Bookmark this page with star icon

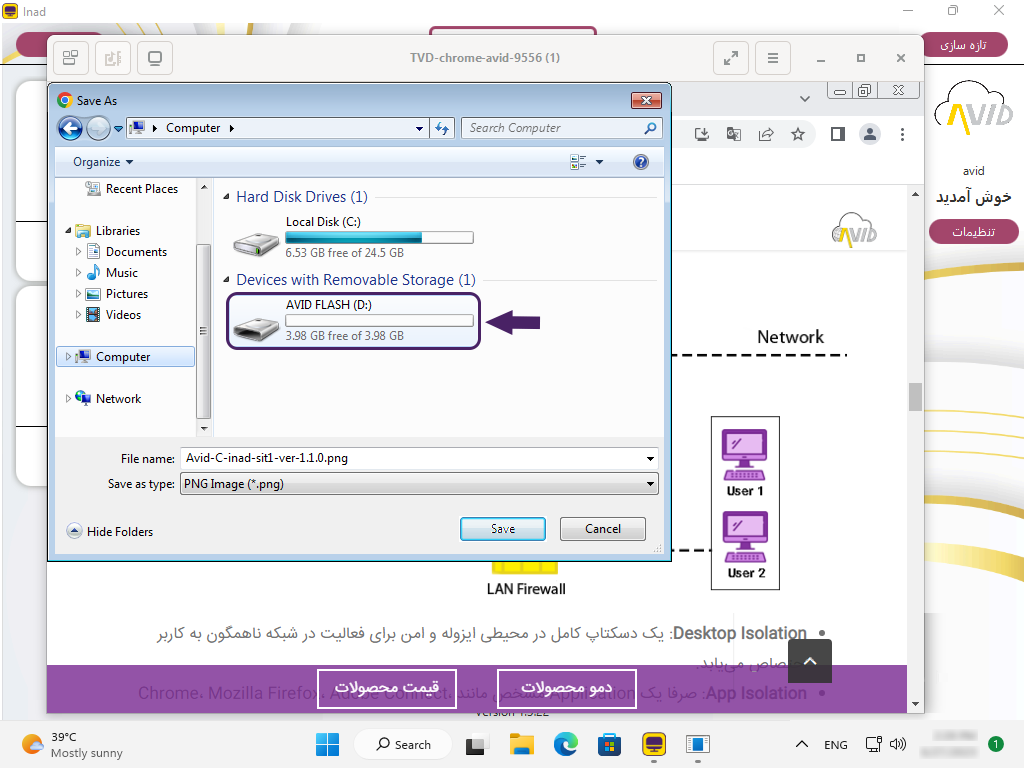tap(798, 135)
